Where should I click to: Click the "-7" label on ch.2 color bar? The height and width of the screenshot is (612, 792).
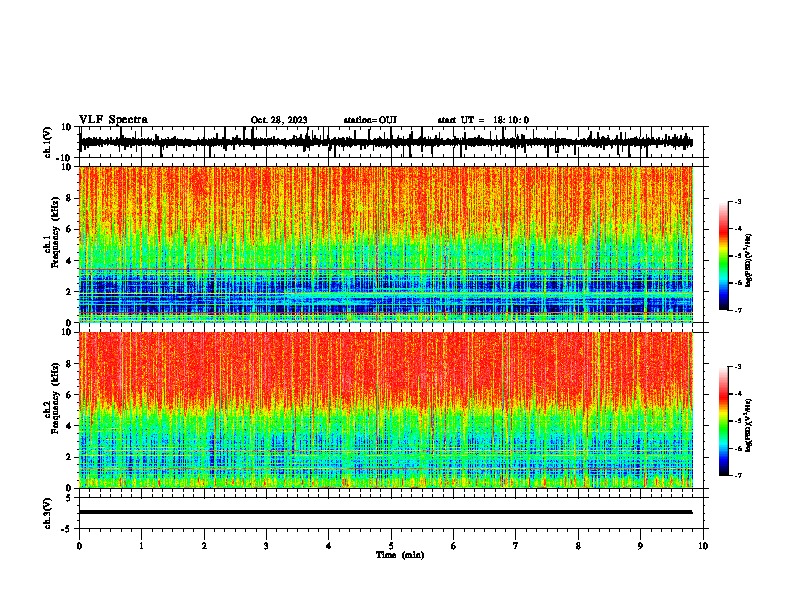[x=738, y=475]
